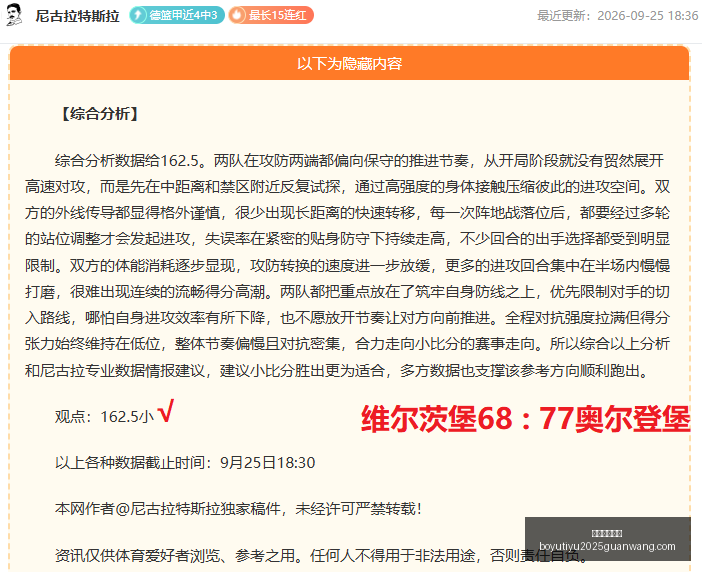Click the red checkmark next to 162.5小

pos(166,410)
